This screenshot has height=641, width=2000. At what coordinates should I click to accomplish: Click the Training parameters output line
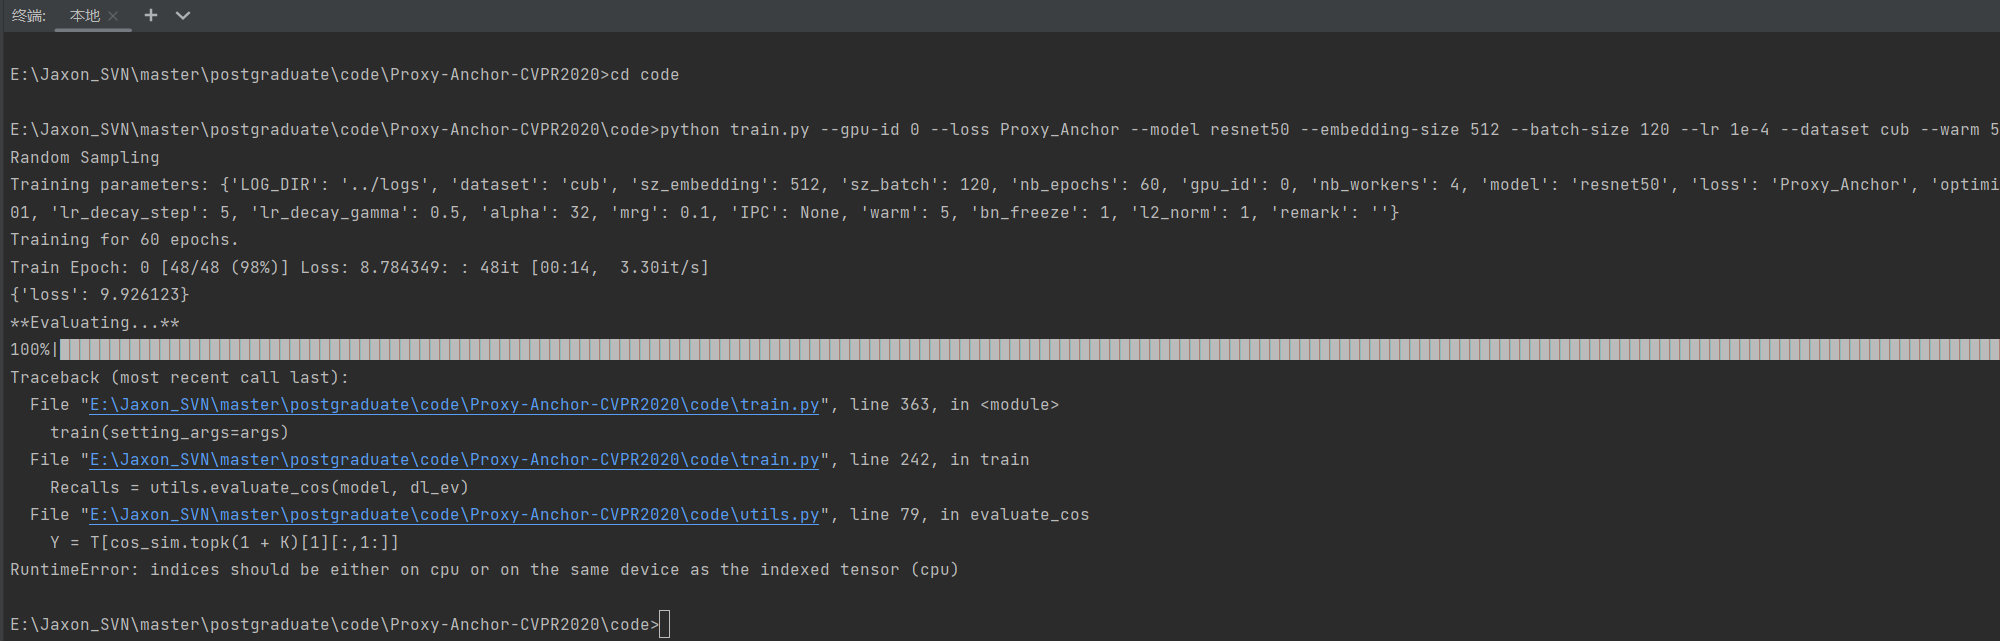click(1005, 185)
